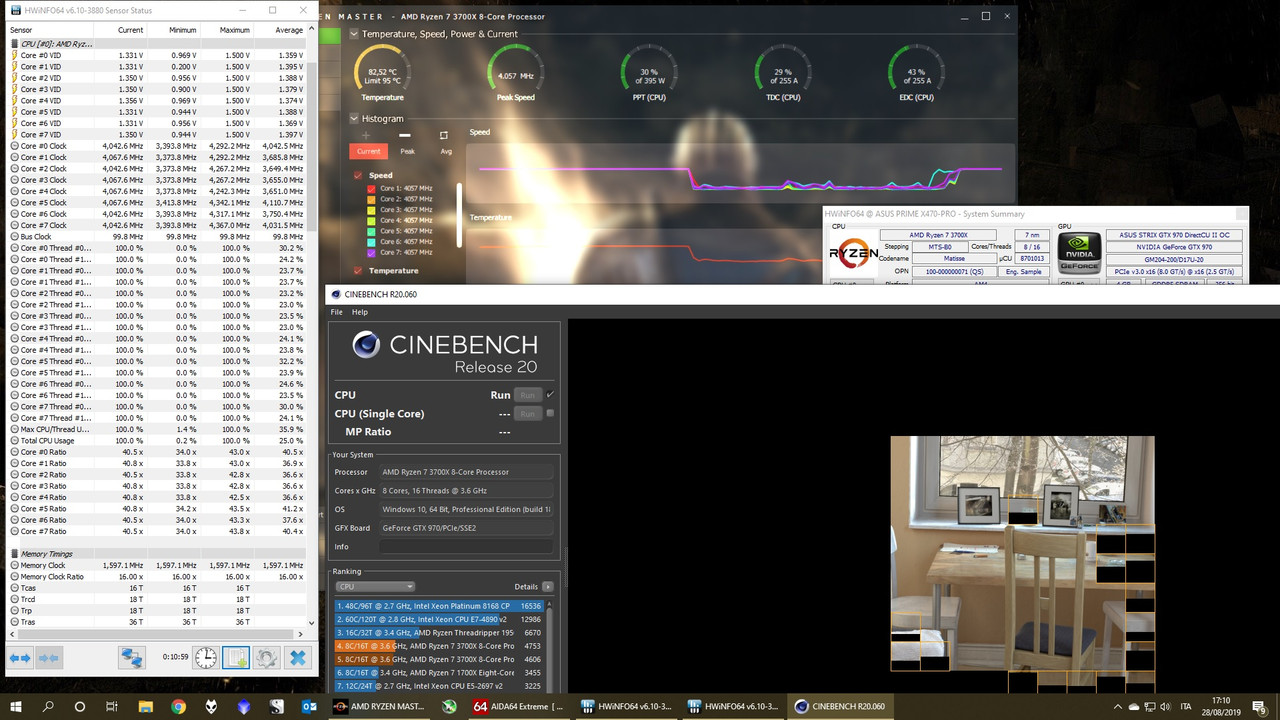Open HWiNFO network/remote monitors icon
This screenshot has width=1280, height=720.
131,657
